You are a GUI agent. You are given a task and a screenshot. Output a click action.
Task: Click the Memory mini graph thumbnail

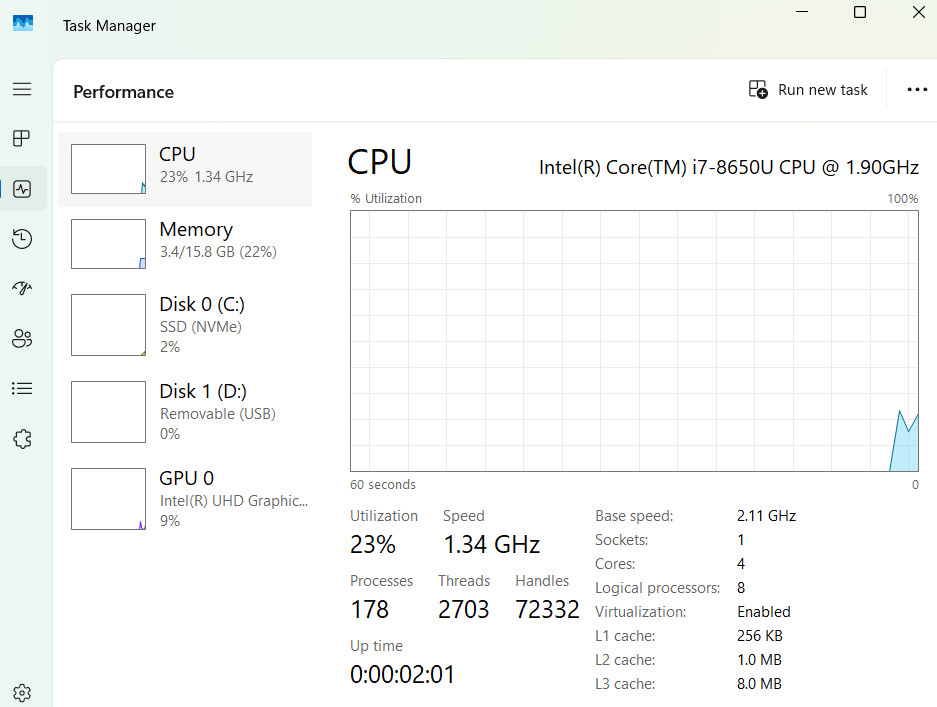108,244
